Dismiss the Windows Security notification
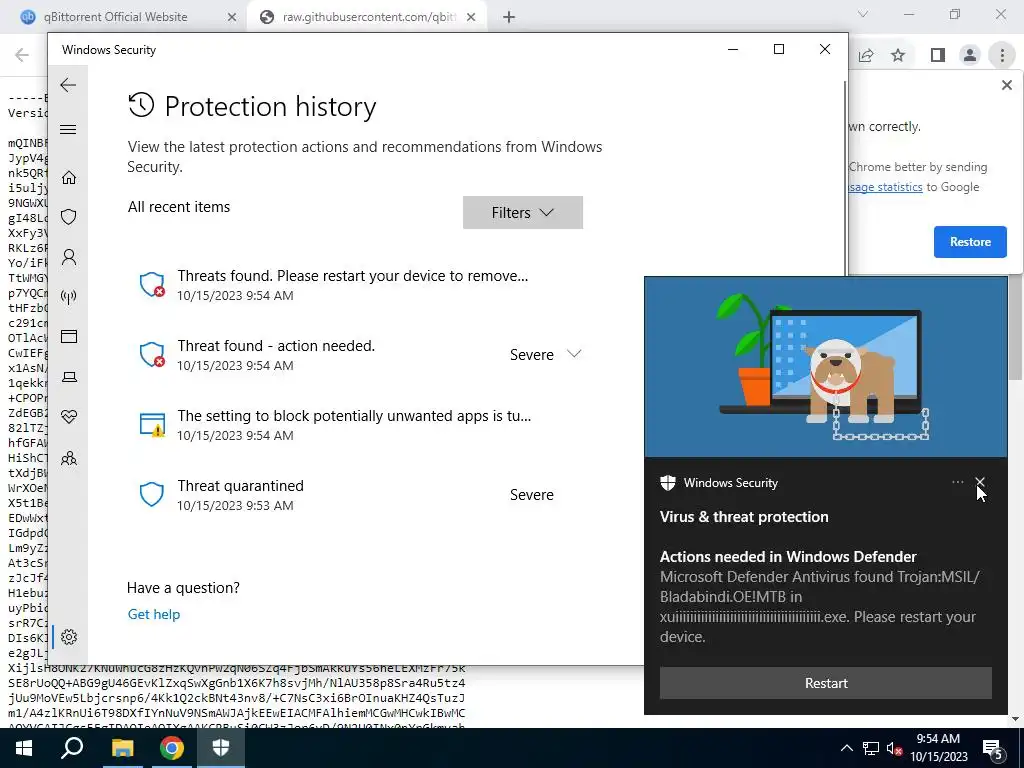Viewport: 1024px width, 768px height. (980, 482)
